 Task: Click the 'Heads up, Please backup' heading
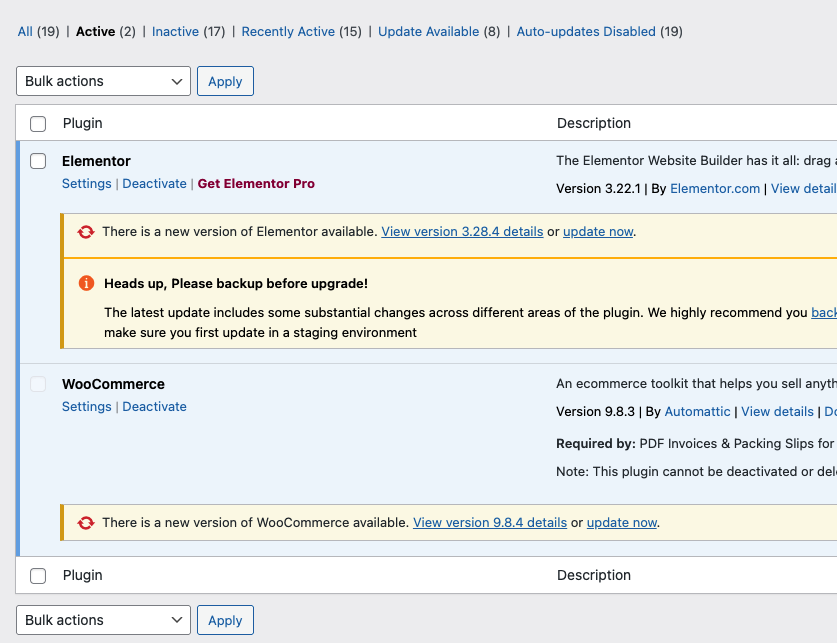tap(236, 283)
